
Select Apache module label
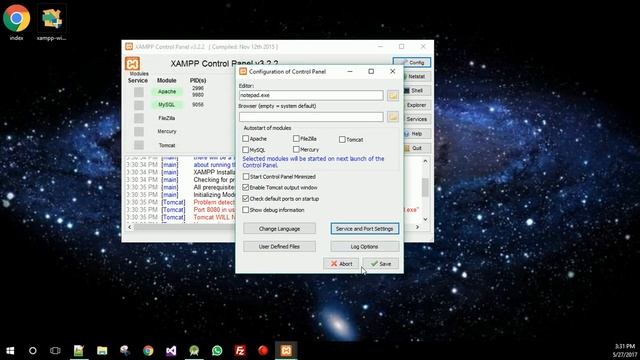[167, 92]
